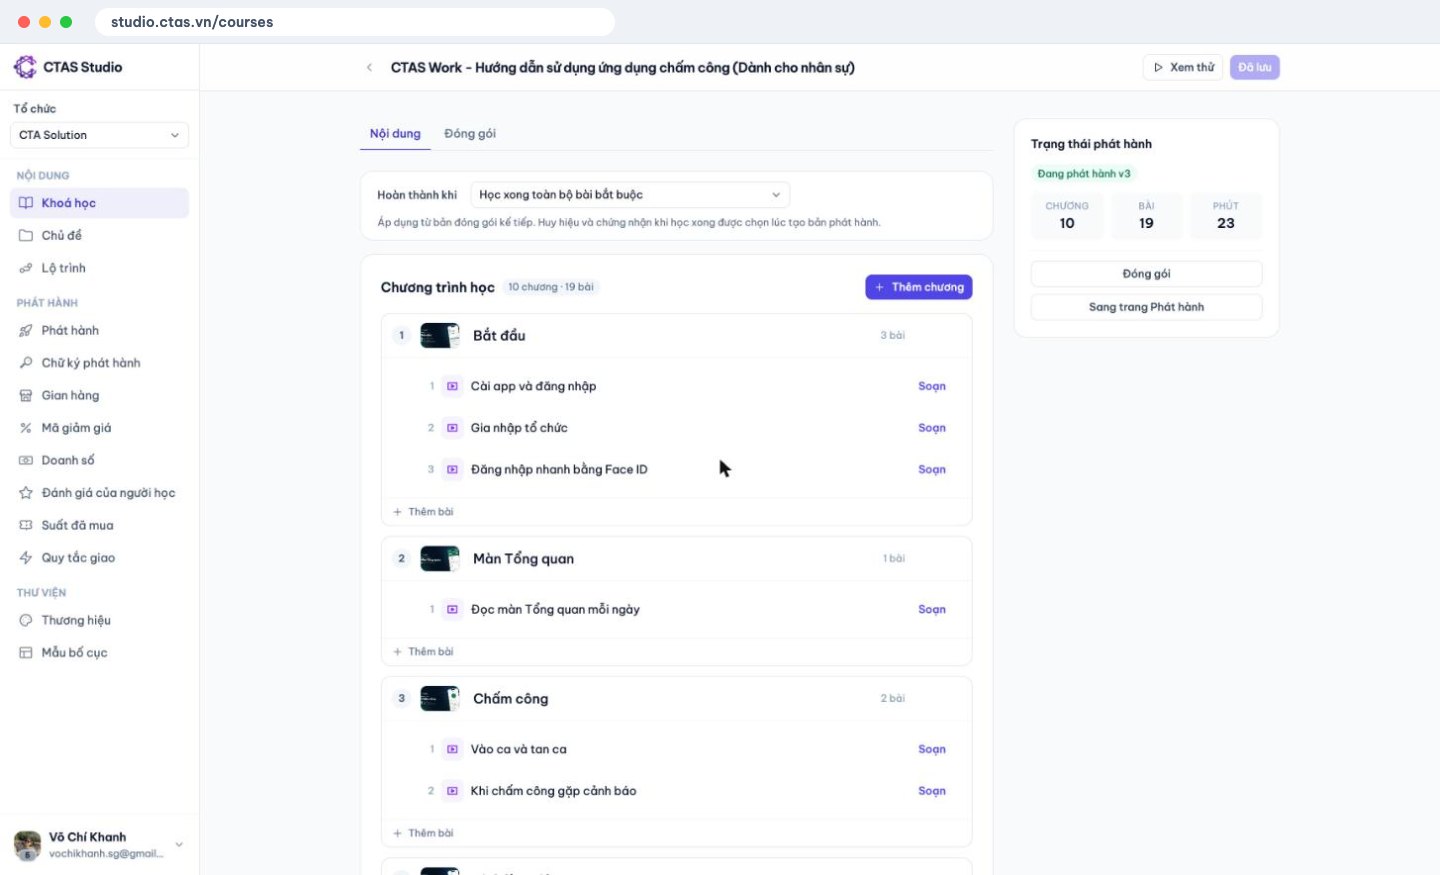The width and height of the screenshot is (1440, 875).
Task: Click the Chữ ký phát hành key icon
Action: pyautogui.click(x=26, y=363)
